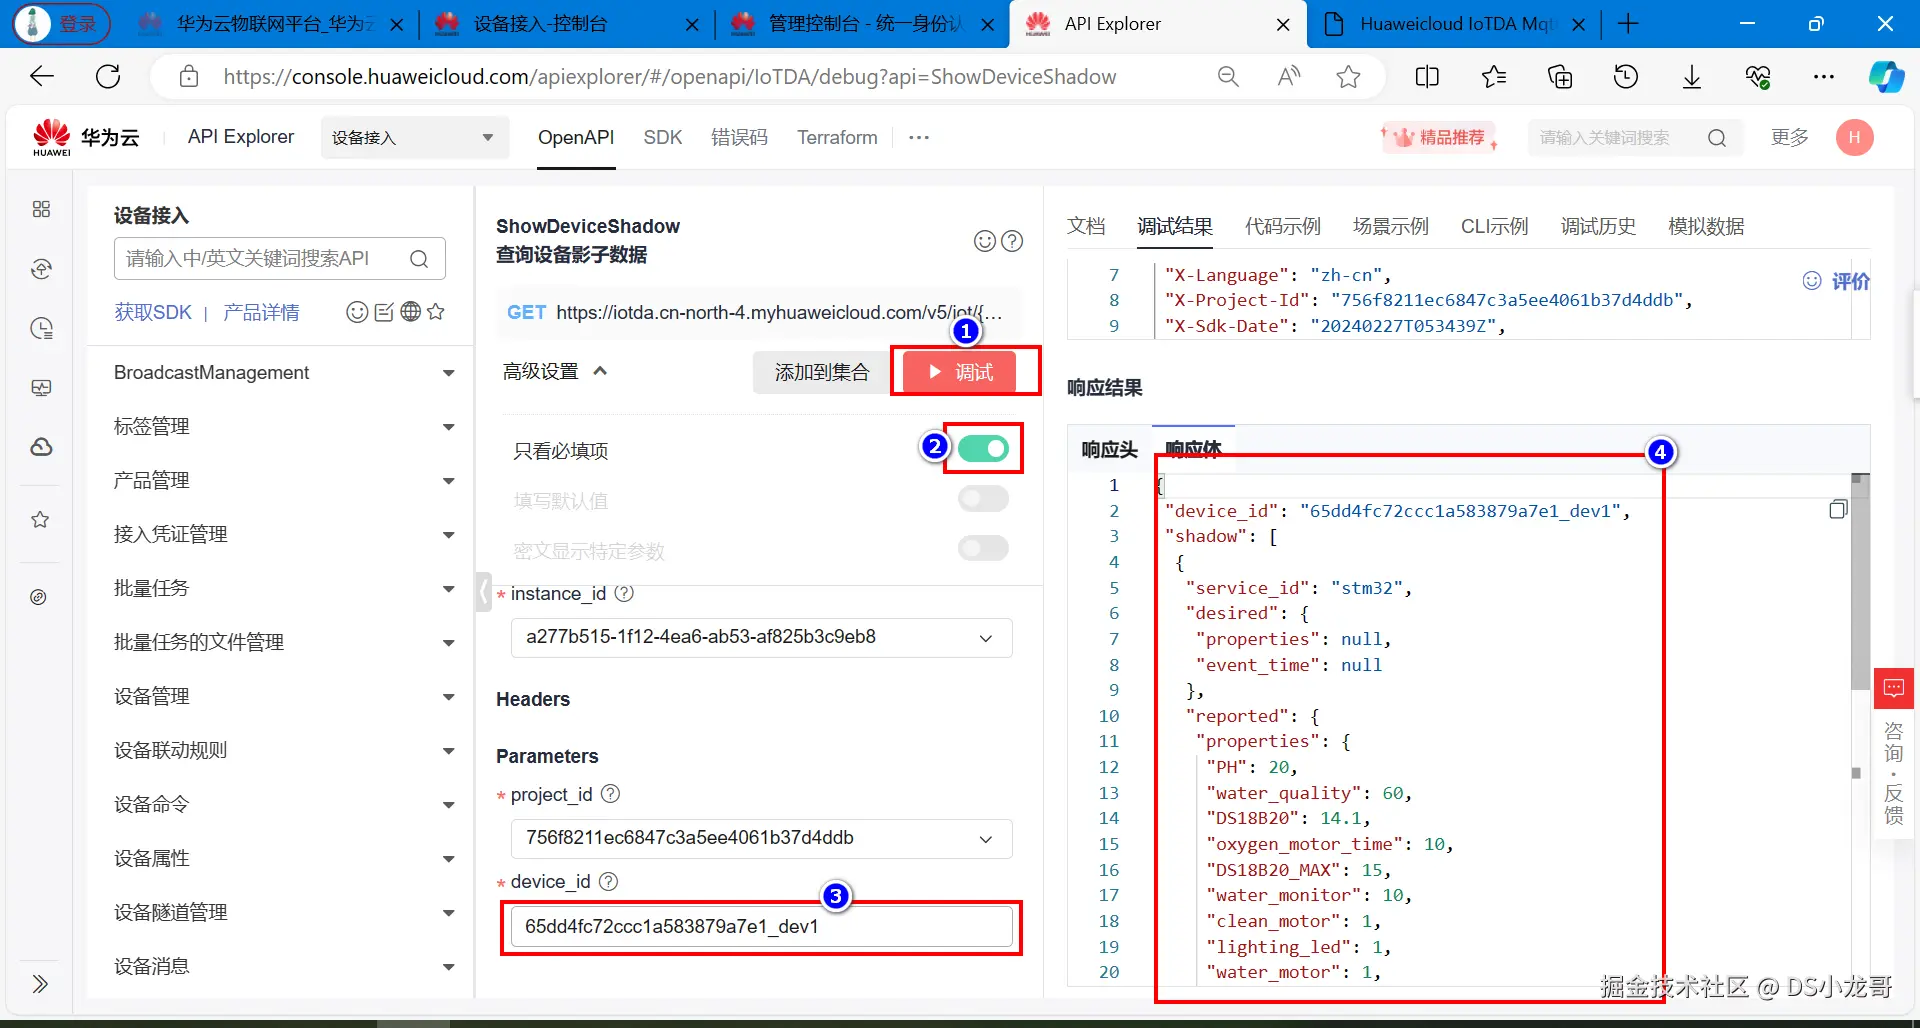Focus the API keyword search box
1920x1028 pixels.
(x=279, y=259)
